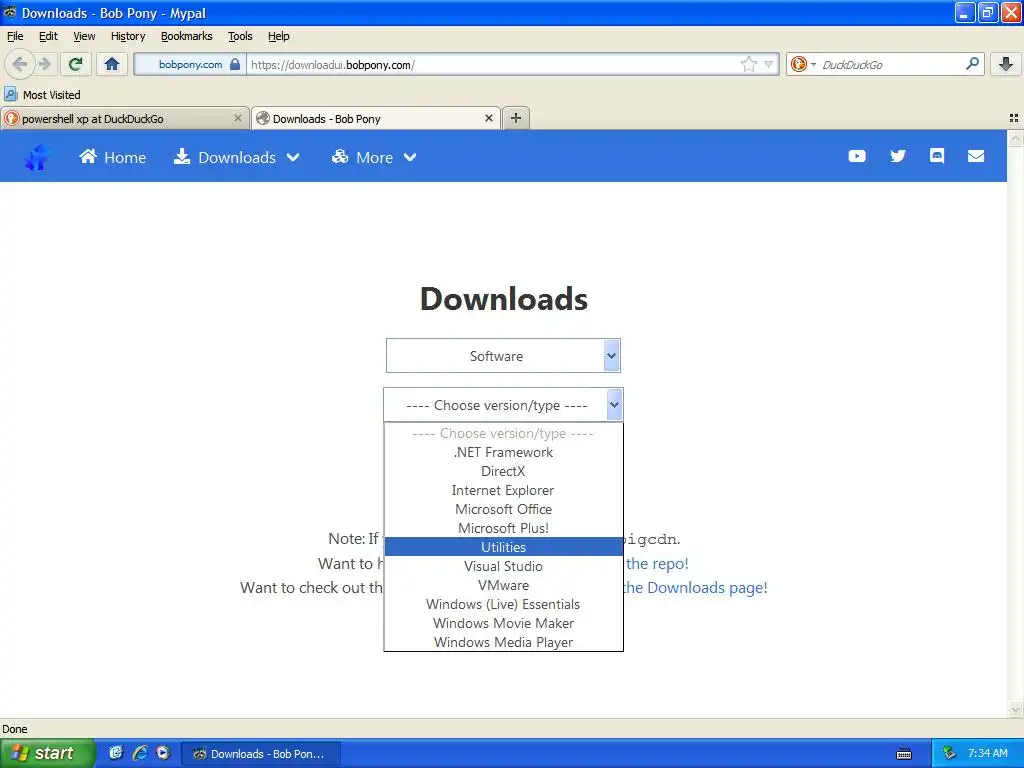
Task: Click the address bar URL field
Action: [x=493, y=64]
